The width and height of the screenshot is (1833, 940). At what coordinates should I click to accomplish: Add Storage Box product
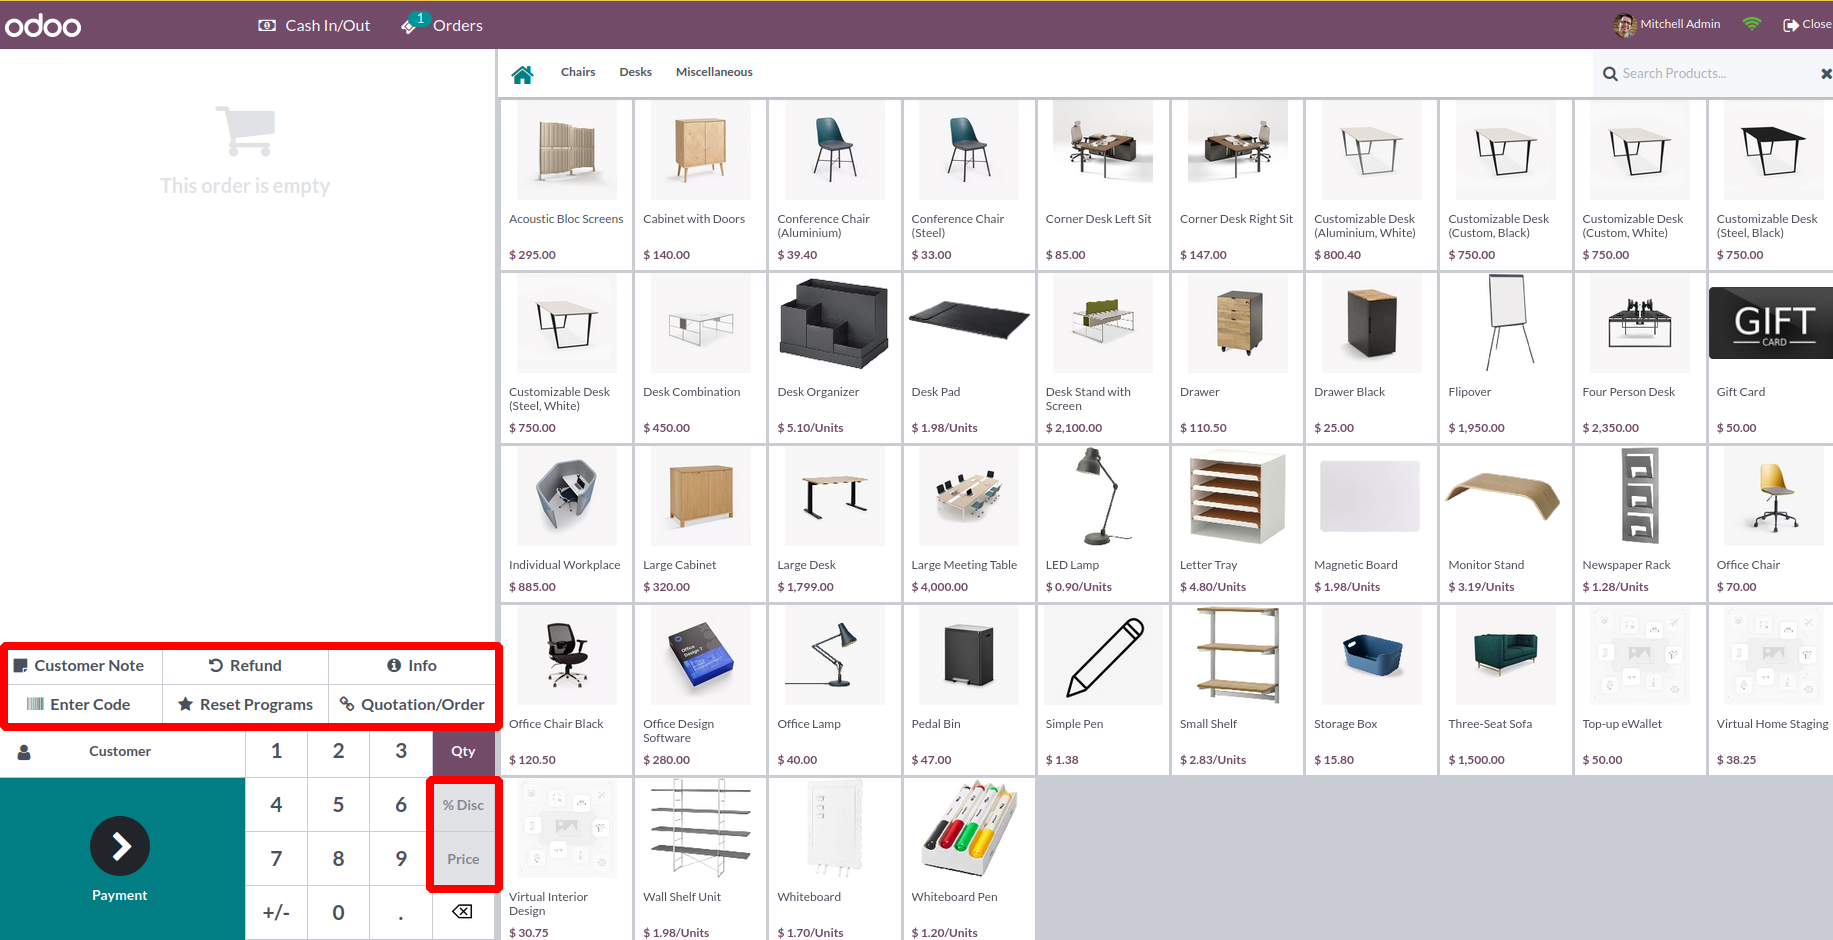[1371, 690]
